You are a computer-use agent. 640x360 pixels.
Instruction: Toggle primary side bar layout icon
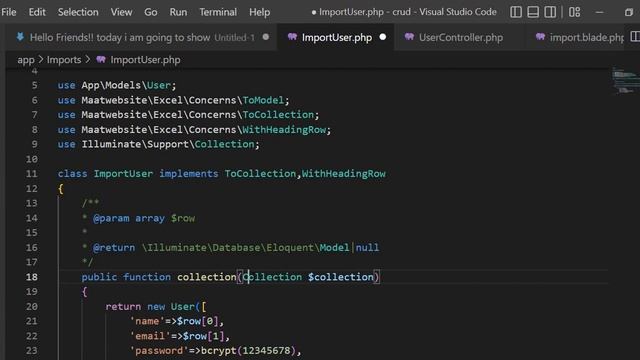(516, 12)
